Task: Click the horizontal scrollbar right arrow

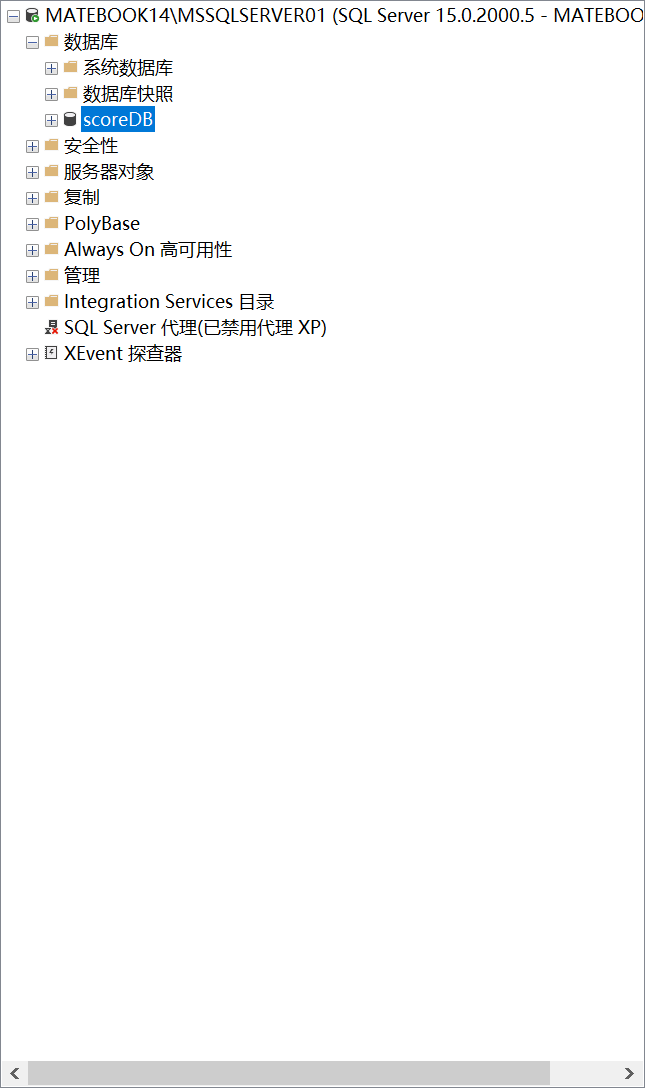Action: pyautogui.click(x=629, y=1073)
